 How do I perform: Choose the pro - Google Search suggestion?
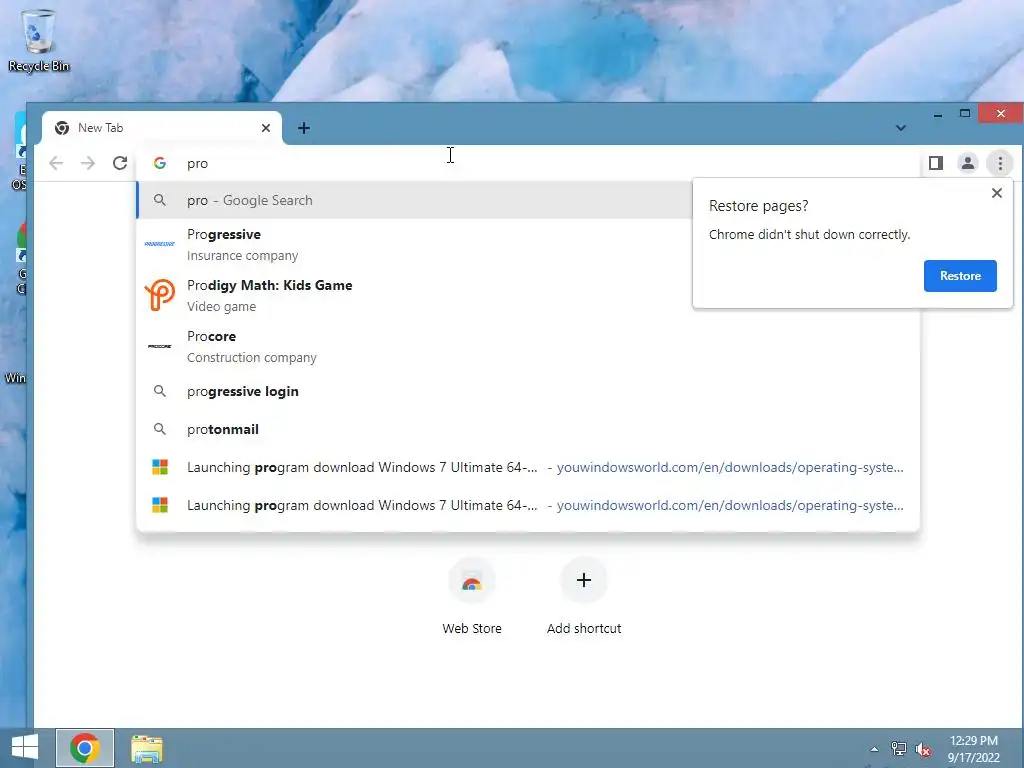point(415,200)
